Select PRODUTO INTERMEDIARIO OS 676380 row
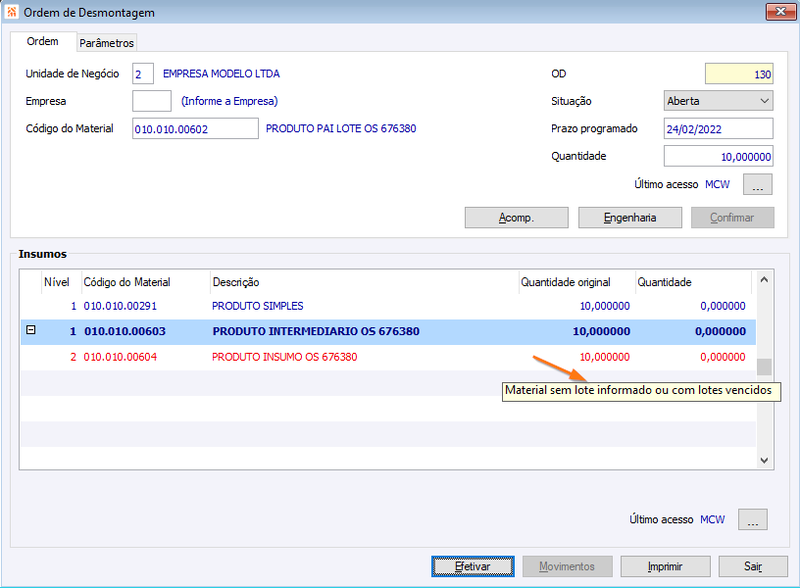The height and width of the screenshot is (588, 800). click(x=388, y=332)
